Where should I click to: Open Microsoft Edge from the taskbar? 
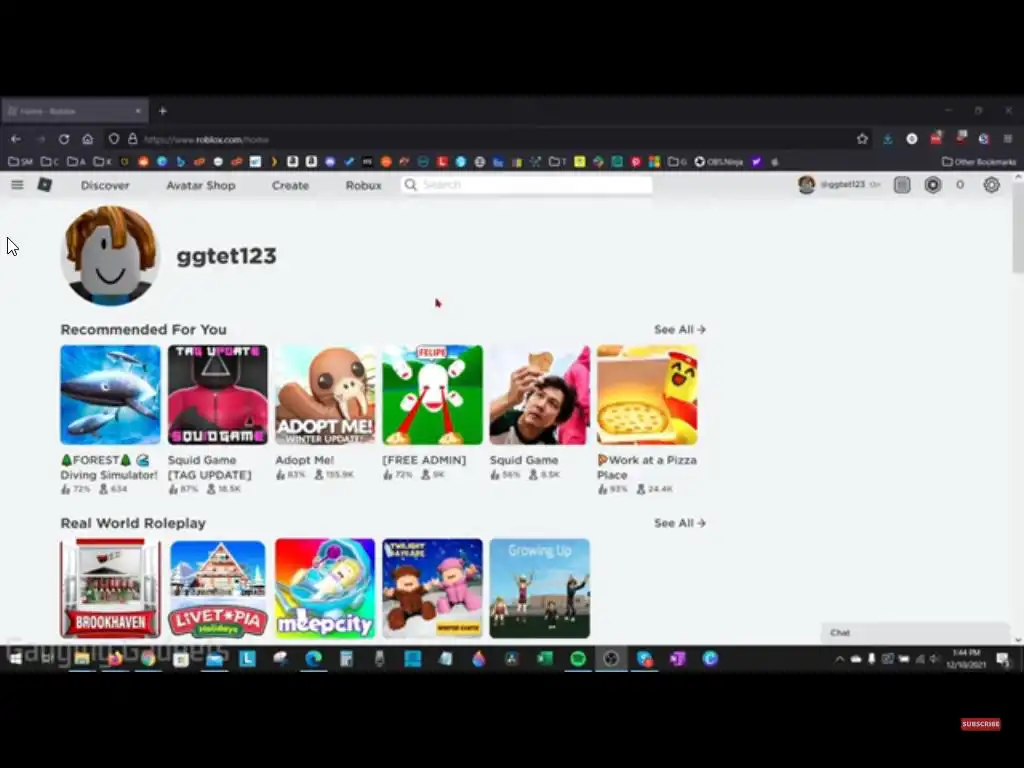pyautogui.click(x=314, y=659)
